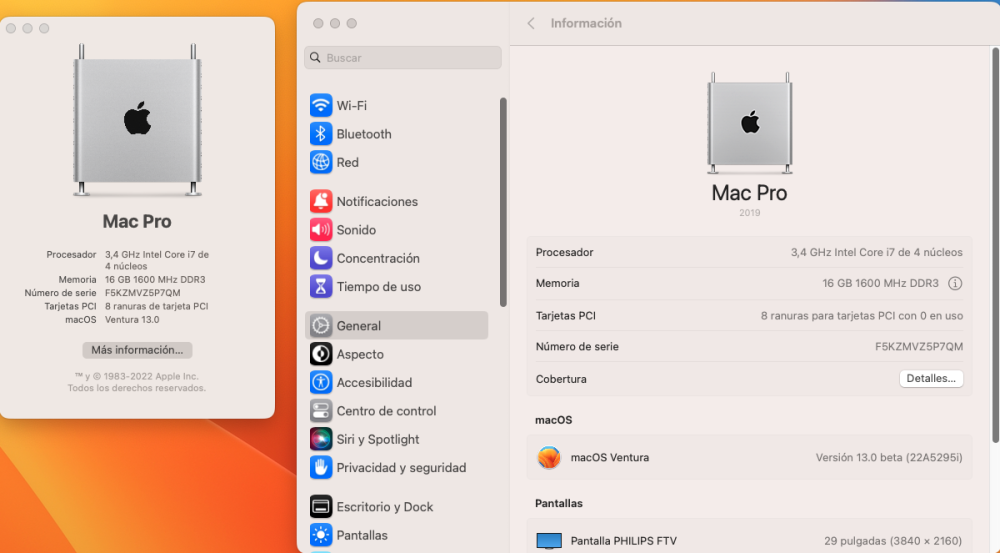Select the Concentración moon icon
Image resolution: width=1000 pixels, height=553 pixels.
click(x=321, y=258)
